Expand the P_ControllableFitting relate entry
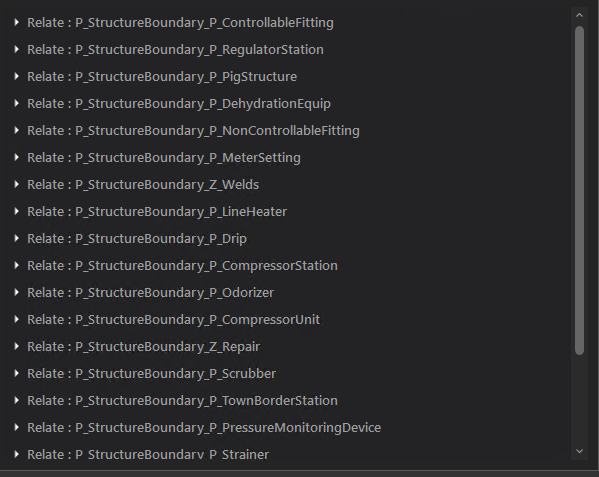The height and width of the screenshot is (477, 599). pyautogui.click(x=16, y=23)
